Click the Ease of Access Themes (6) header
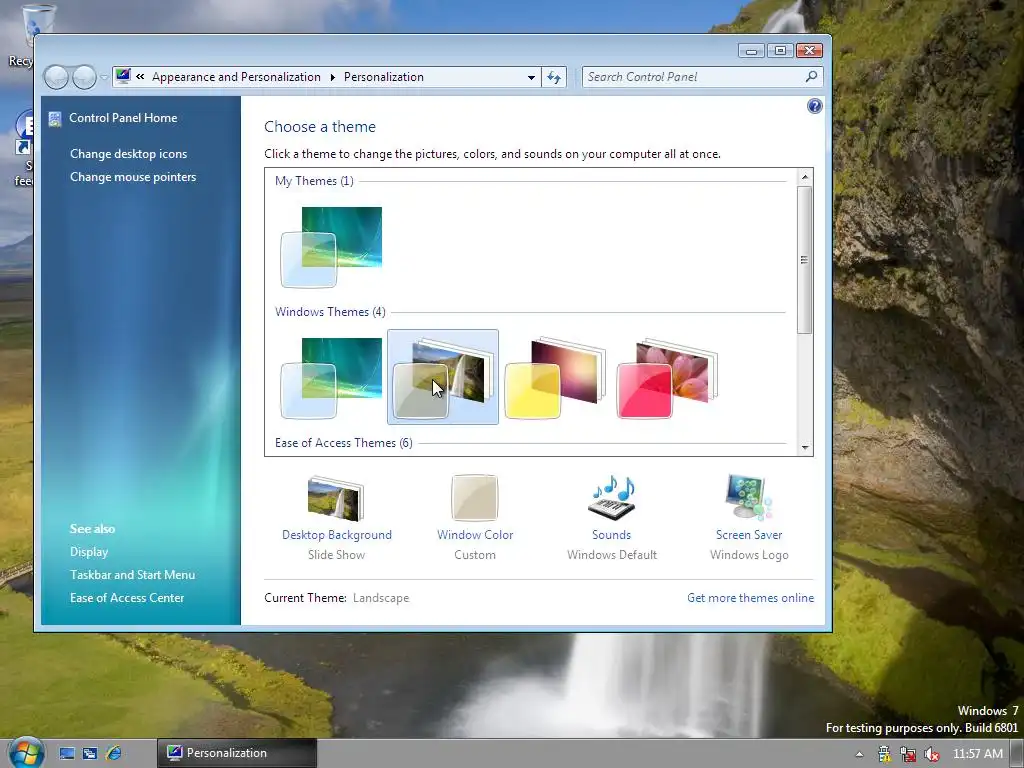Screen dimensions: 1024x768 coord(344,443)
